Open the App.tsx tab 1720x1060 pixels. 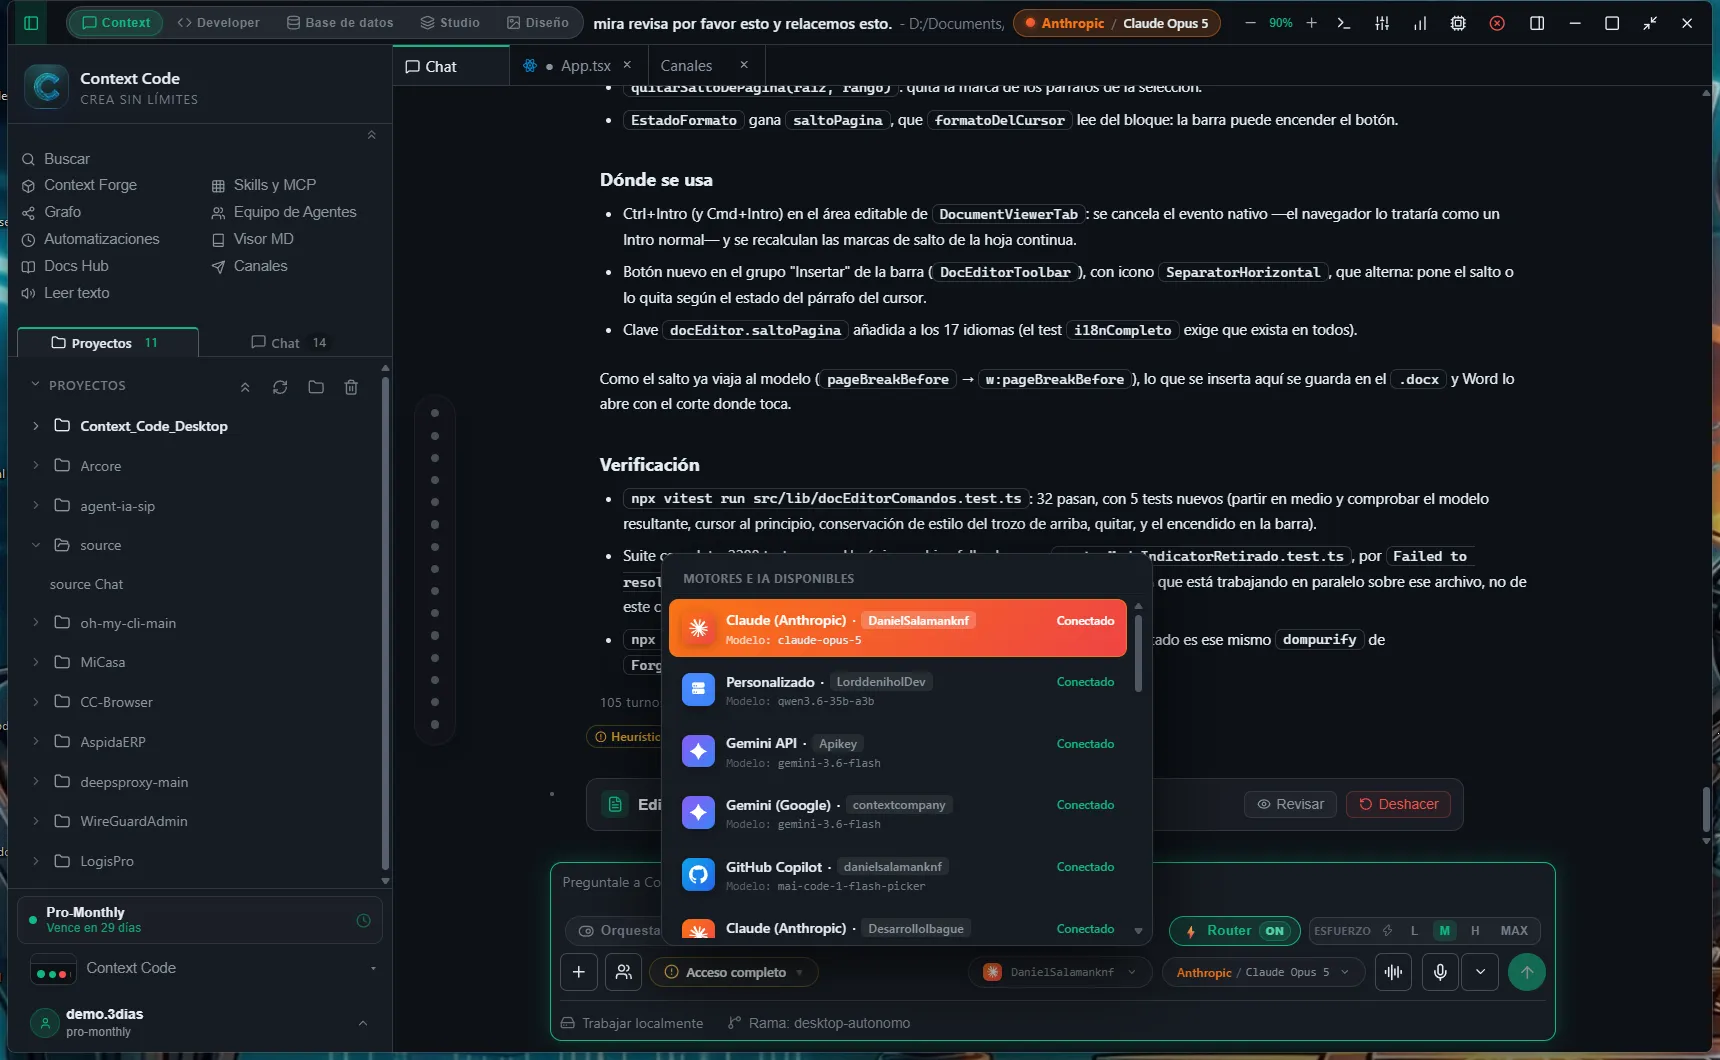coord(577,66)
